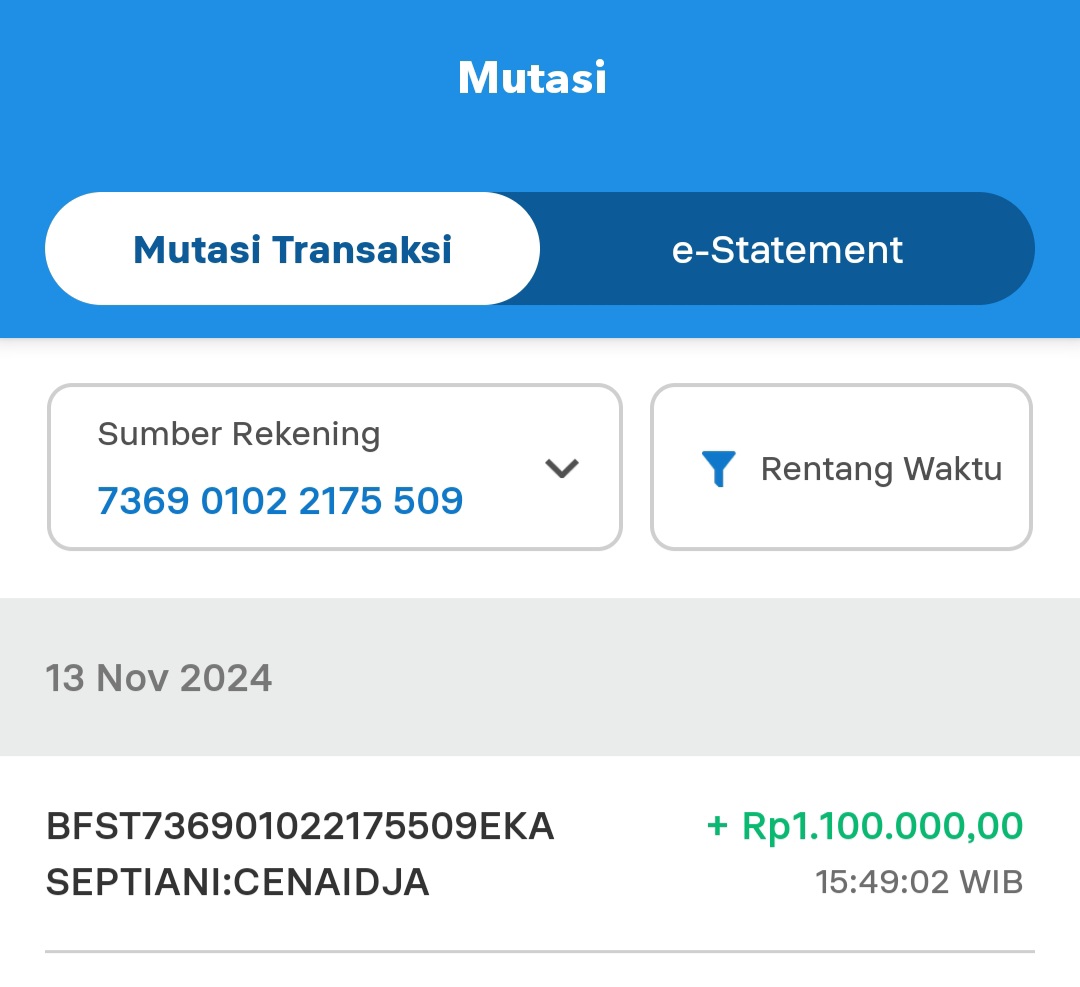
Task: Tap the 15:49:02 WIB transaction time
Action: click(918, 882)
